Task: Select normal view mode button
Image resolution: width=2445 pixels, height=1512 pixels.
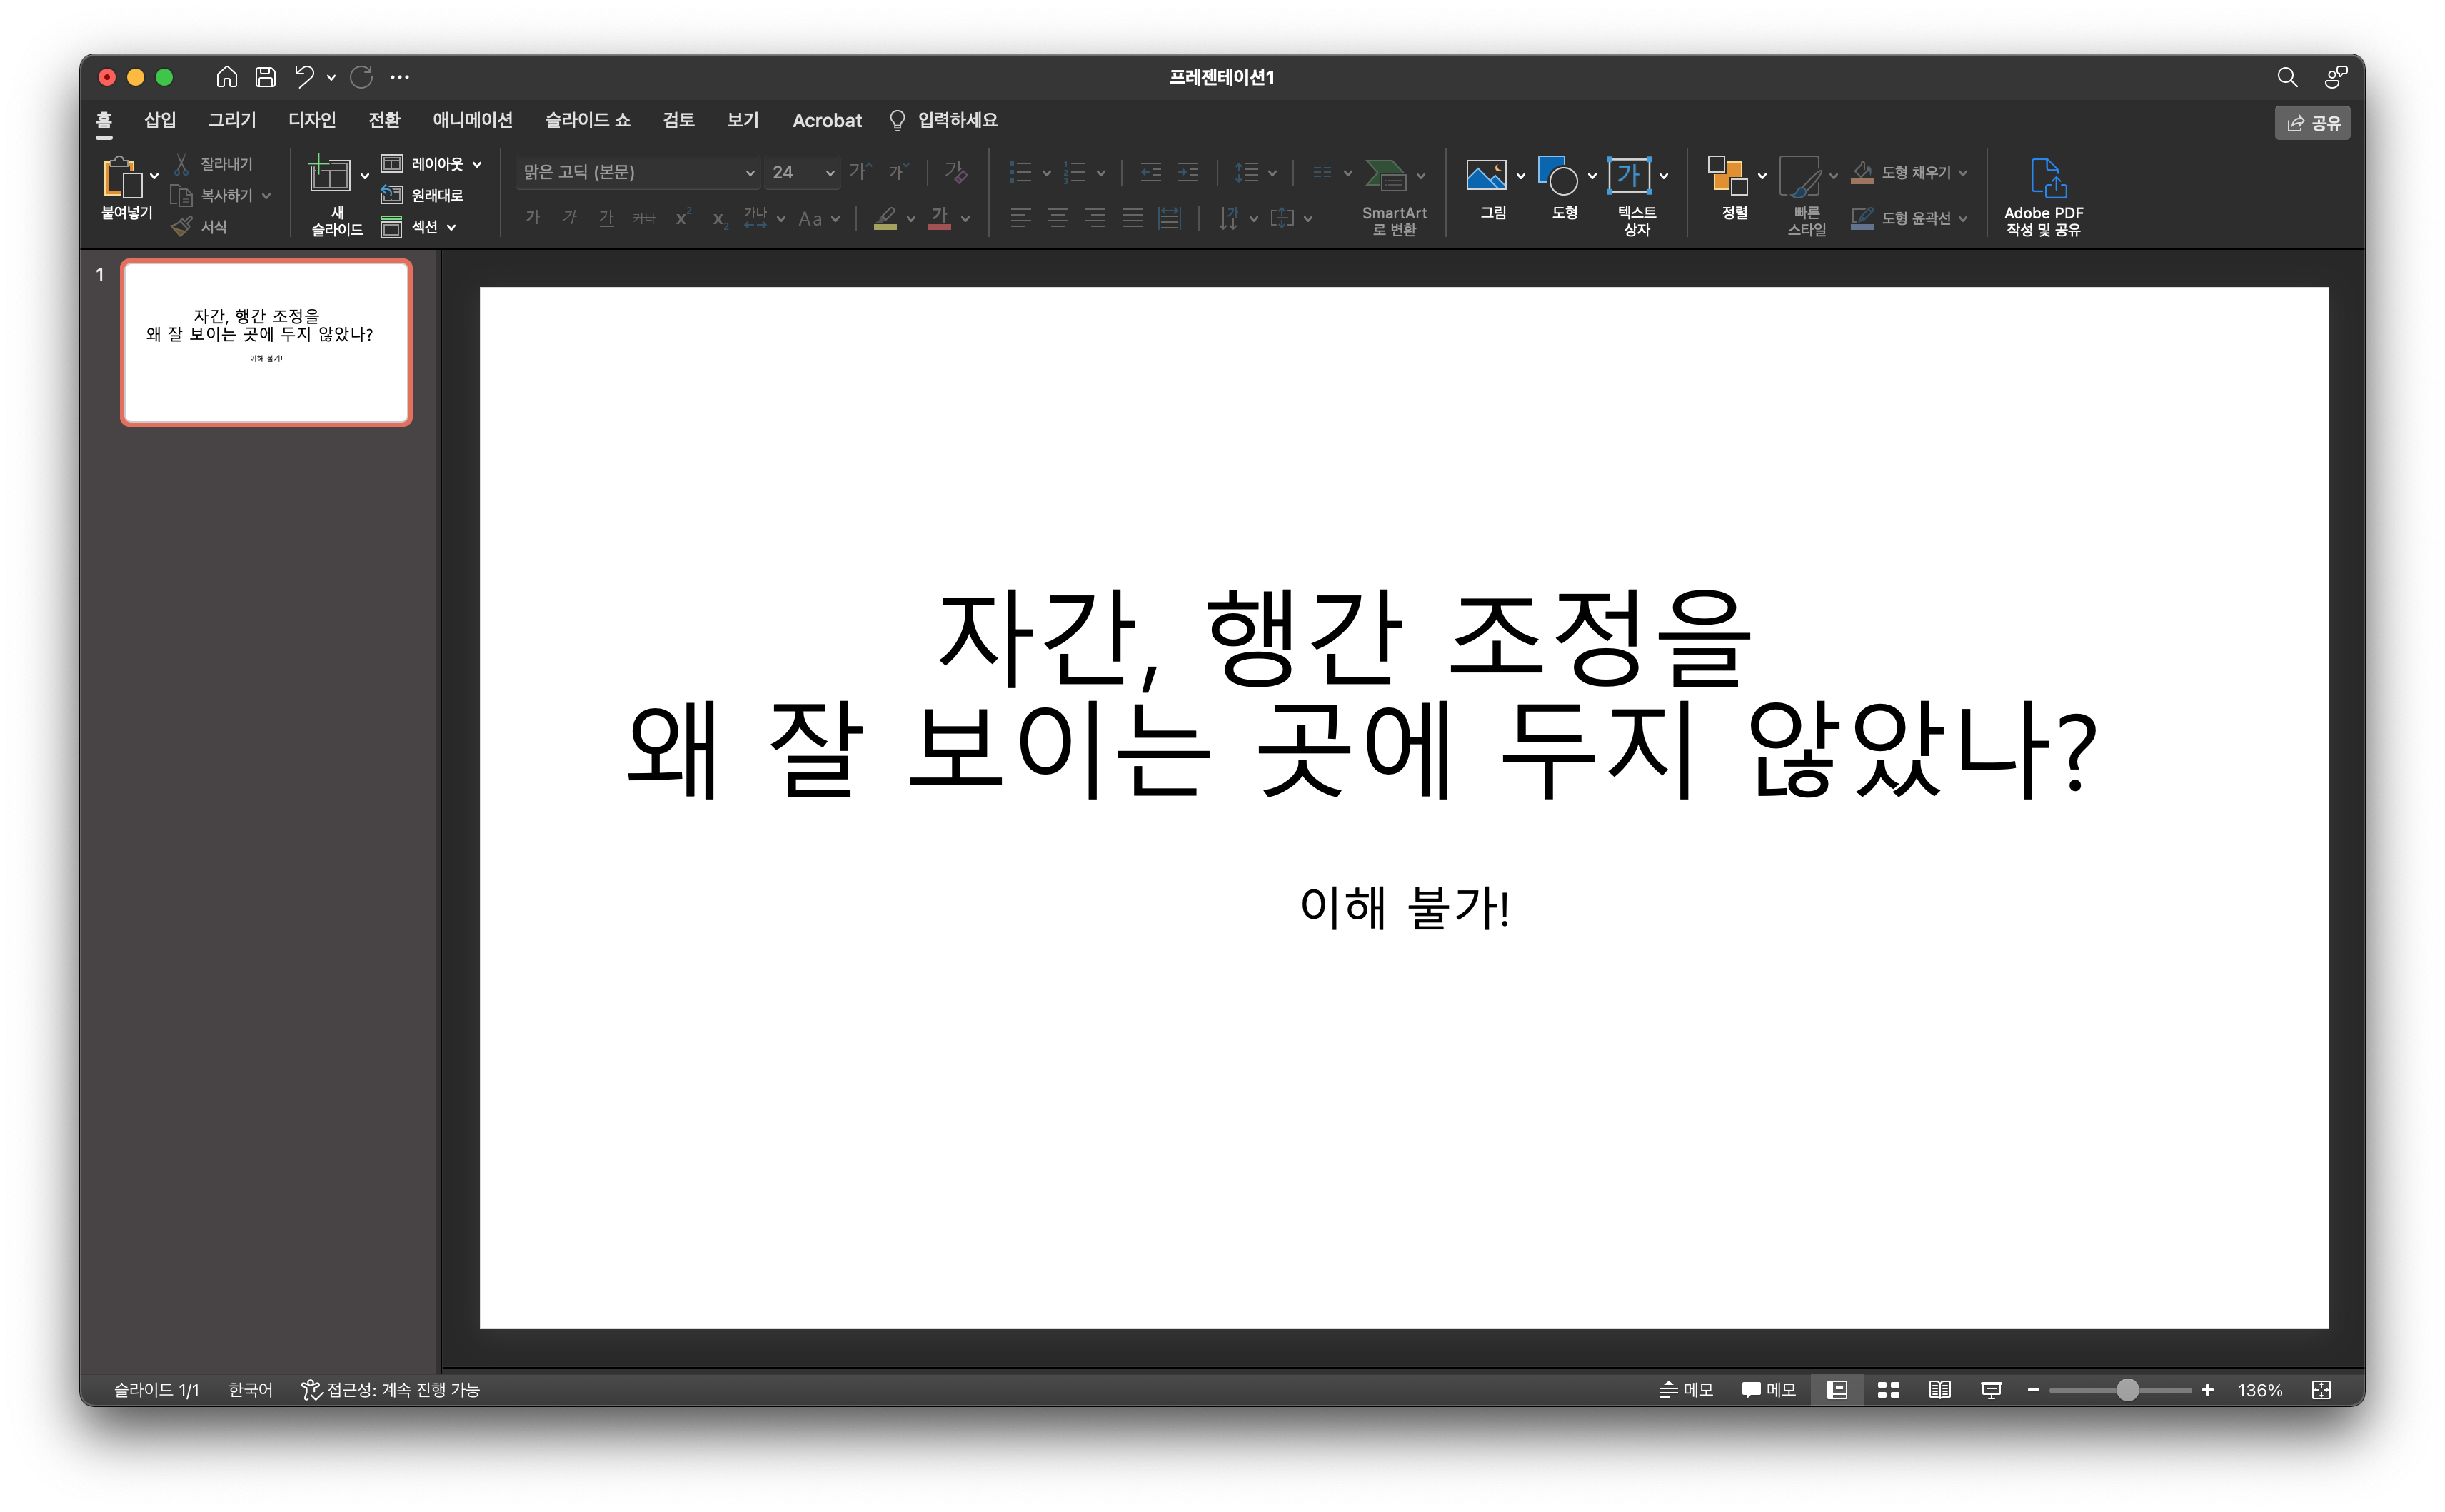Action: pyautogui.click(x=1837, y=1390)
